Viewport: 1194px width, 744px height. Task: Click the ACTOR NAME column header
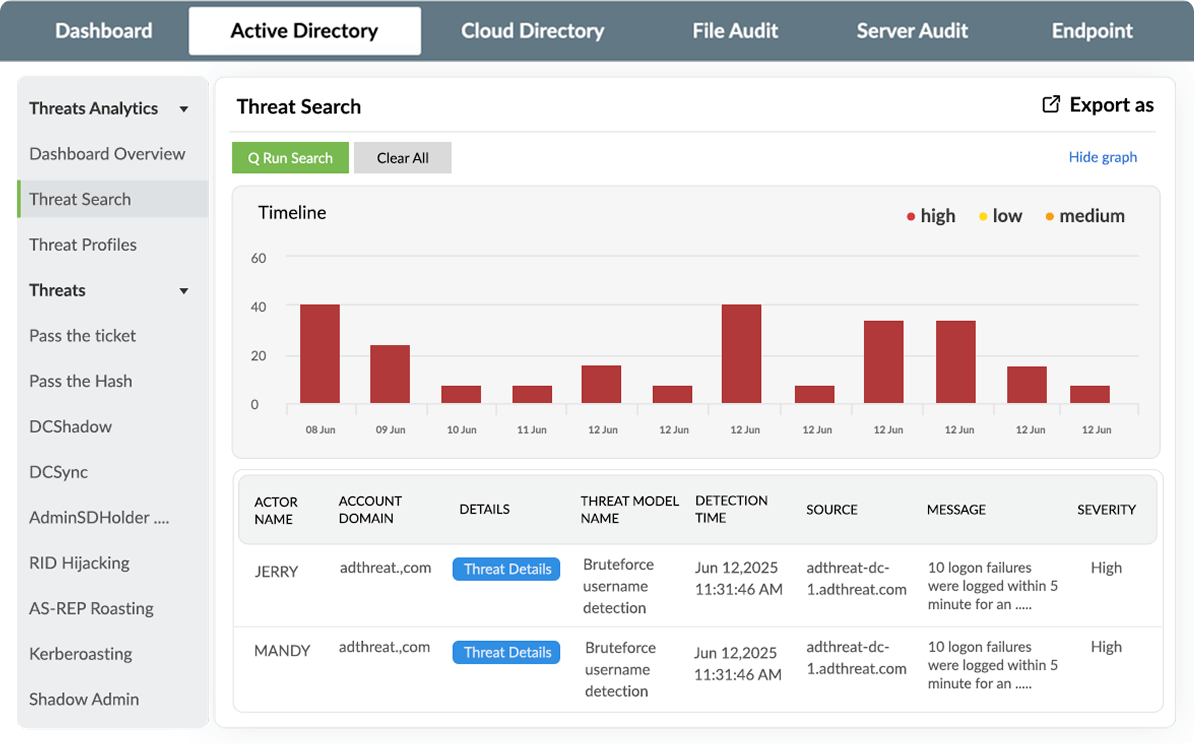click(x=276, y=510)
